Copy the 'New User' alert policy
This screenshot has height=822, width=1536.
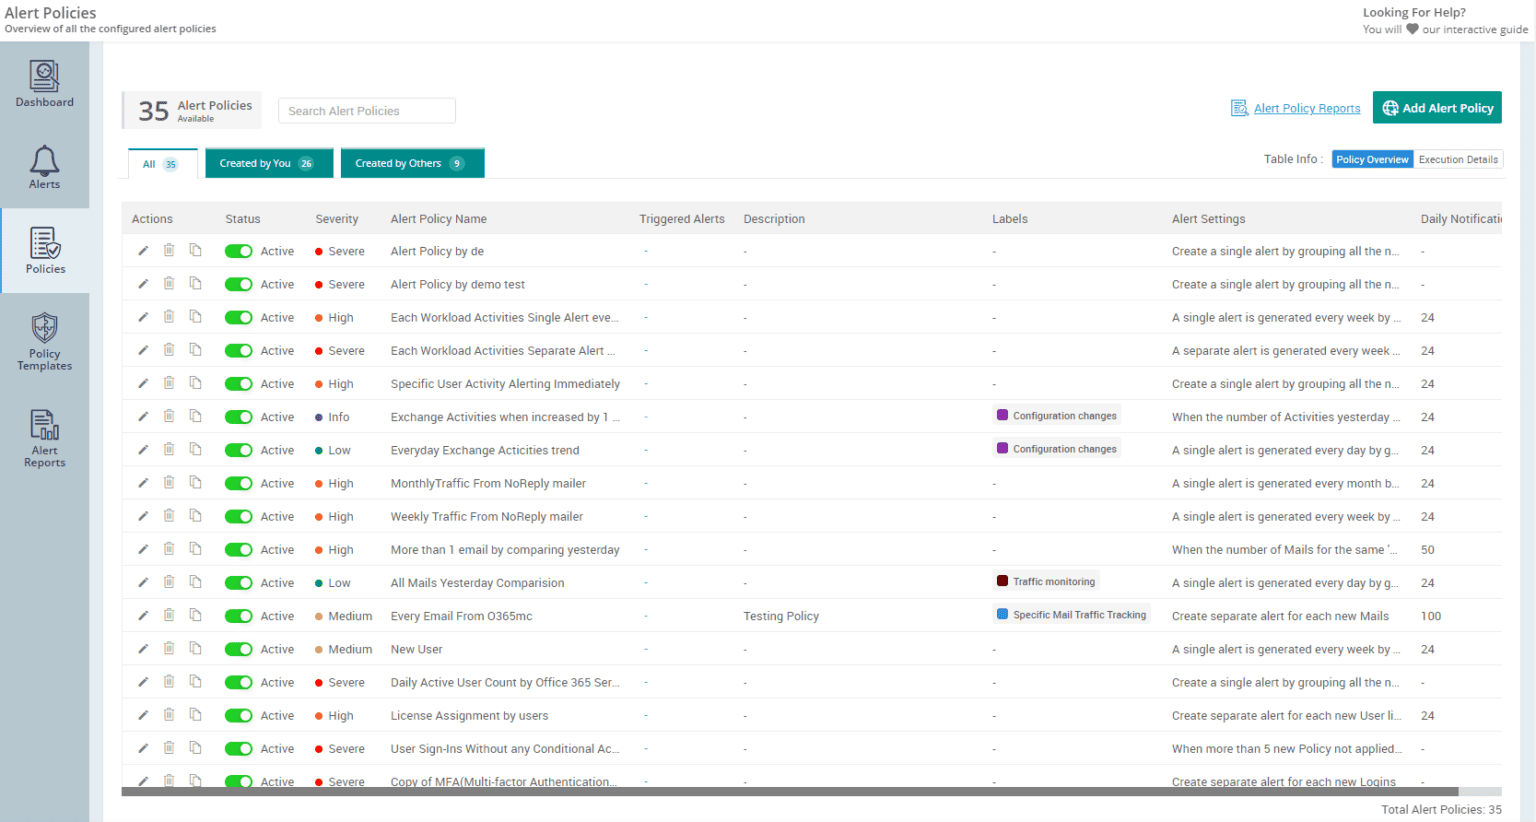point(196,649)
